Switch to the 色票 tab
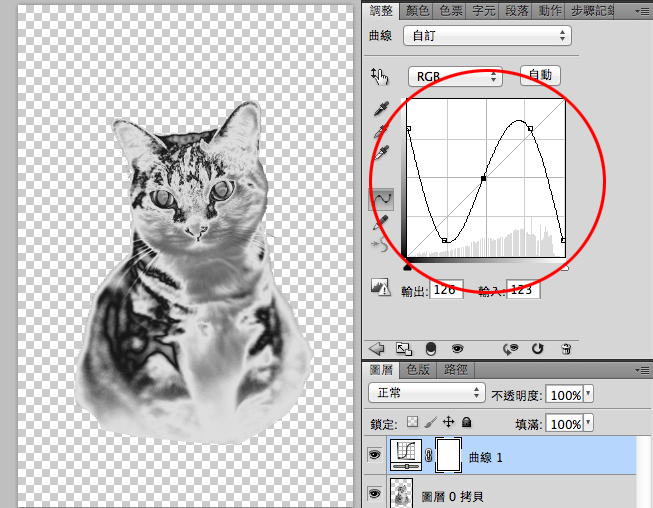Image resolution: width=653 pixels, height=508 pixels. [x=451, y=11]
